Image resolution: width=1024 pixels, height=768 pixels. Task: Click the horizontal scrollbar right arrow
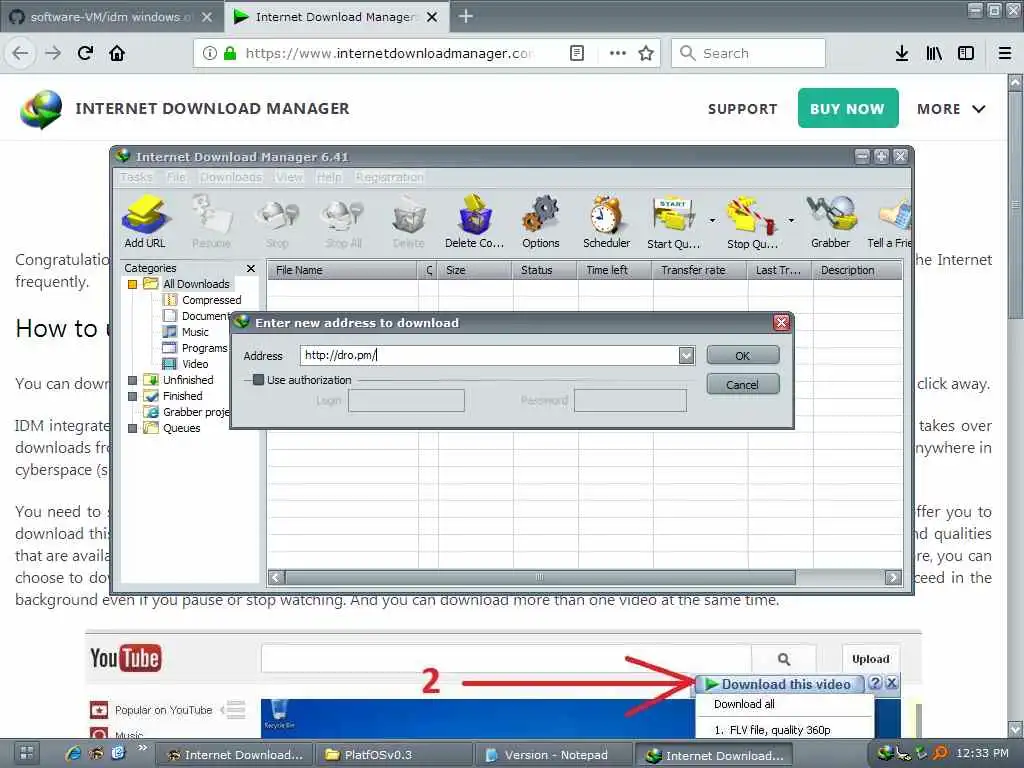(893, 577)
